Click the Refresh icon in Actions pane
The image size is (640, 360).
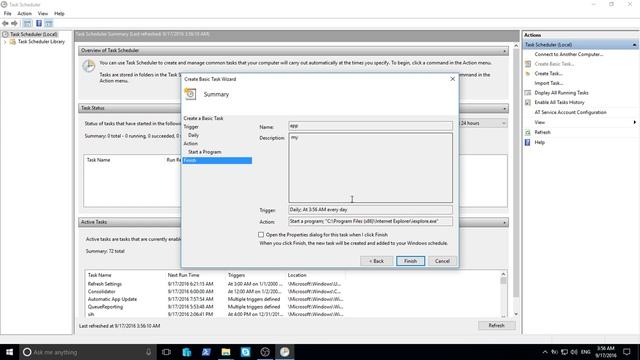(x=528, y=133)
